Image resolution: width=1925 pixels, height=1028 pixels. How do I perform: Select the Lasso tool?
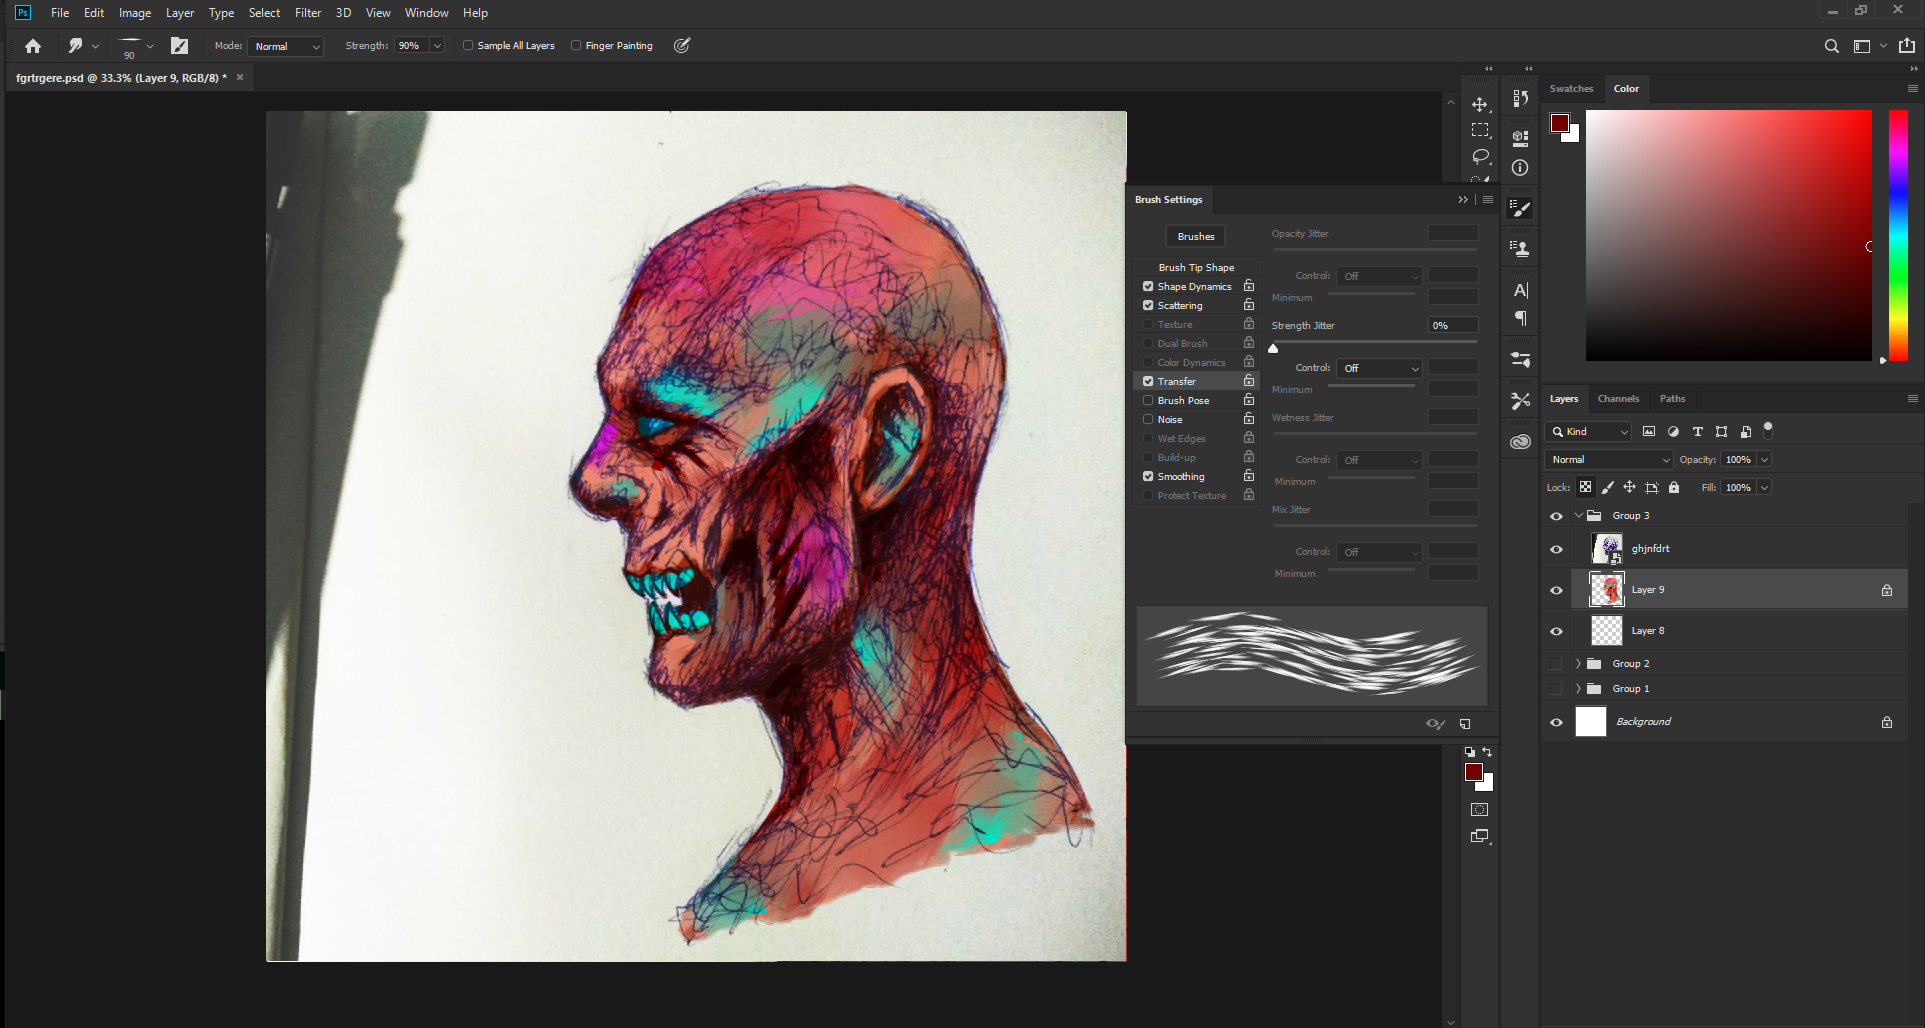[1480, 156]
